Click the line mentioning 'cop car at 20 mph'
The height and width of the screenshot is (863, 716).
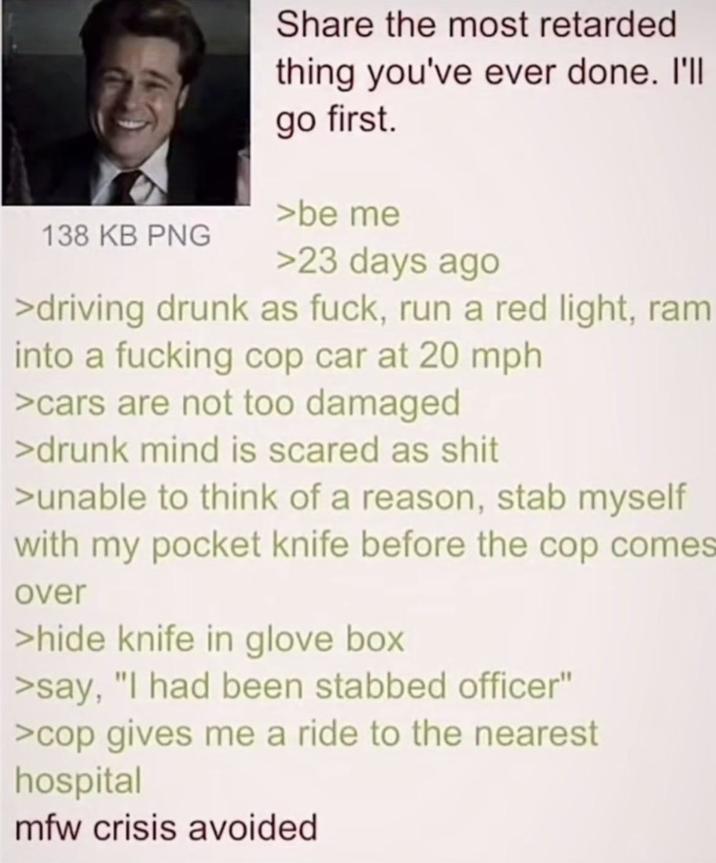278,357
